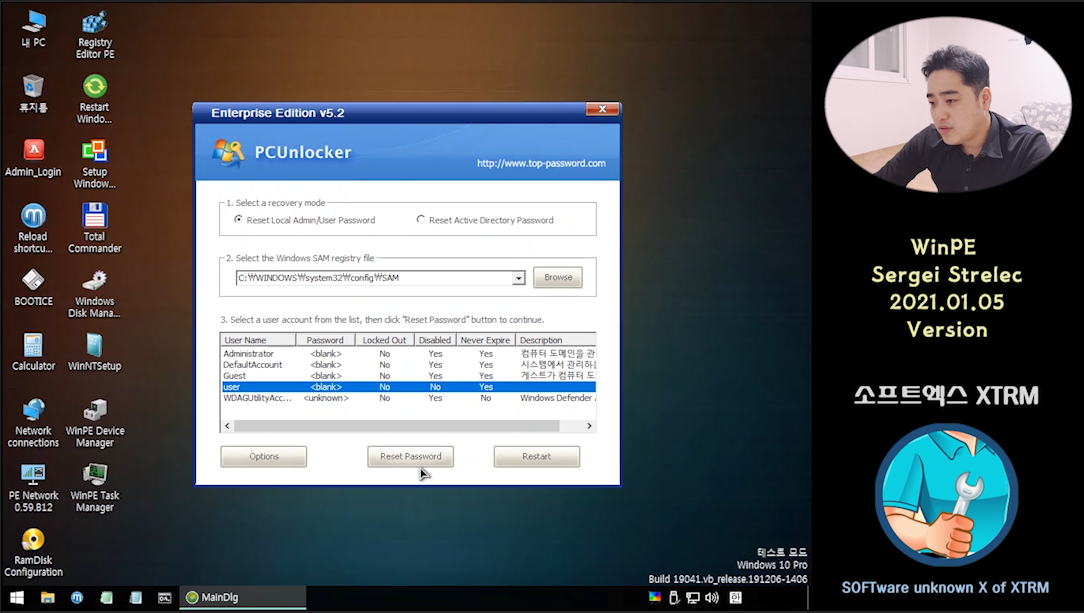Image resolution: width=1084 pixels, height=613 pixels.
Task: Click the SAM registry file path field
Action: (x=373, y=278)
